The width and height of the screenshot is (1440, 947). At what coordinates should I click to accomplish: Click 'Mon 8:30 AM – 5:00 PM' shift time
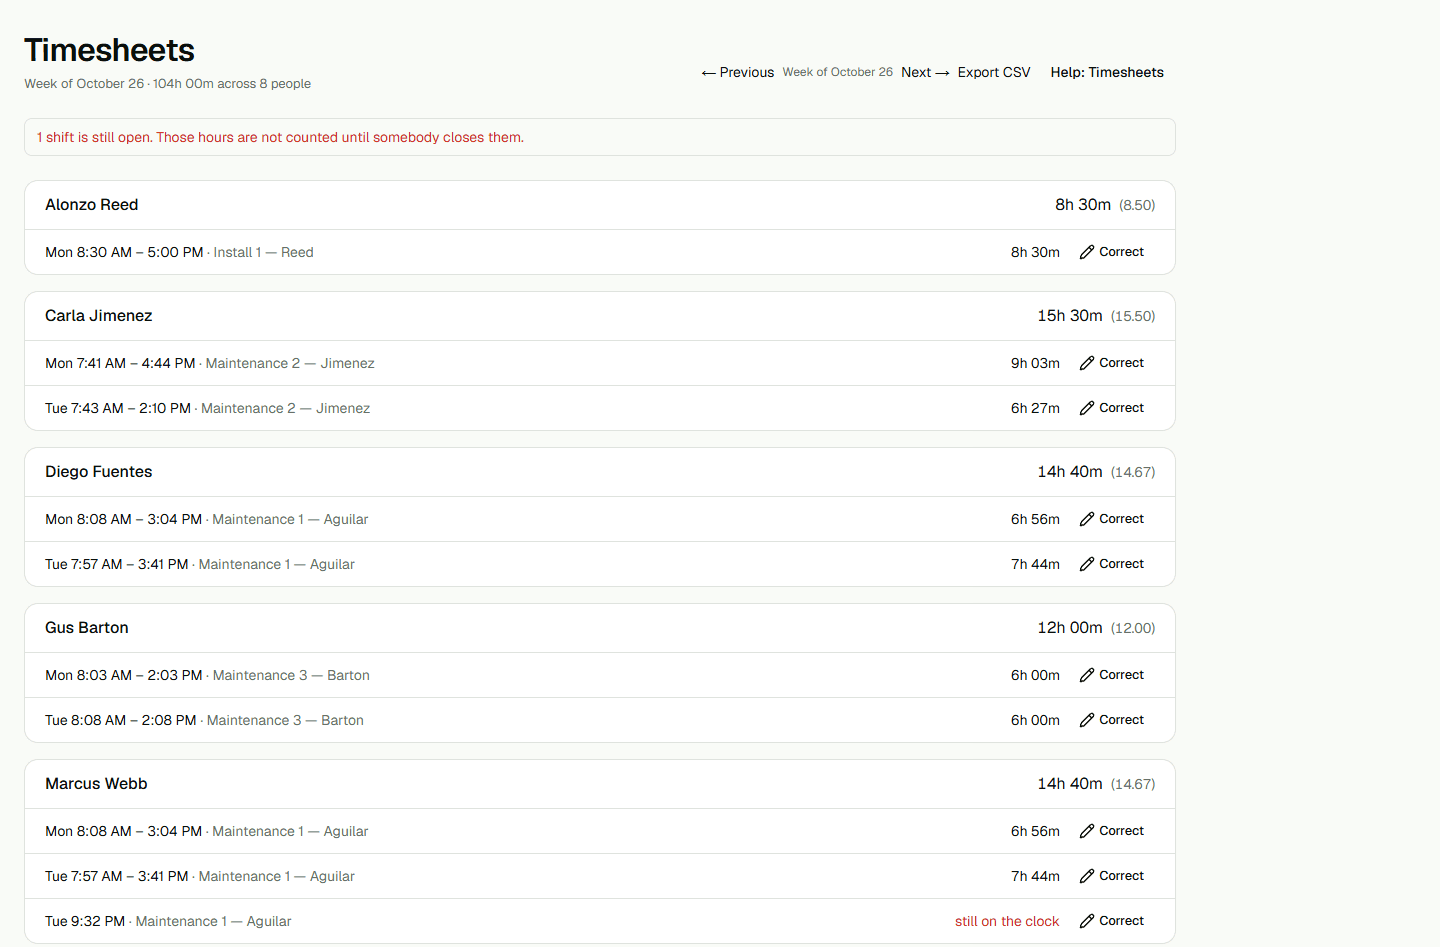[x=124, y=252]
